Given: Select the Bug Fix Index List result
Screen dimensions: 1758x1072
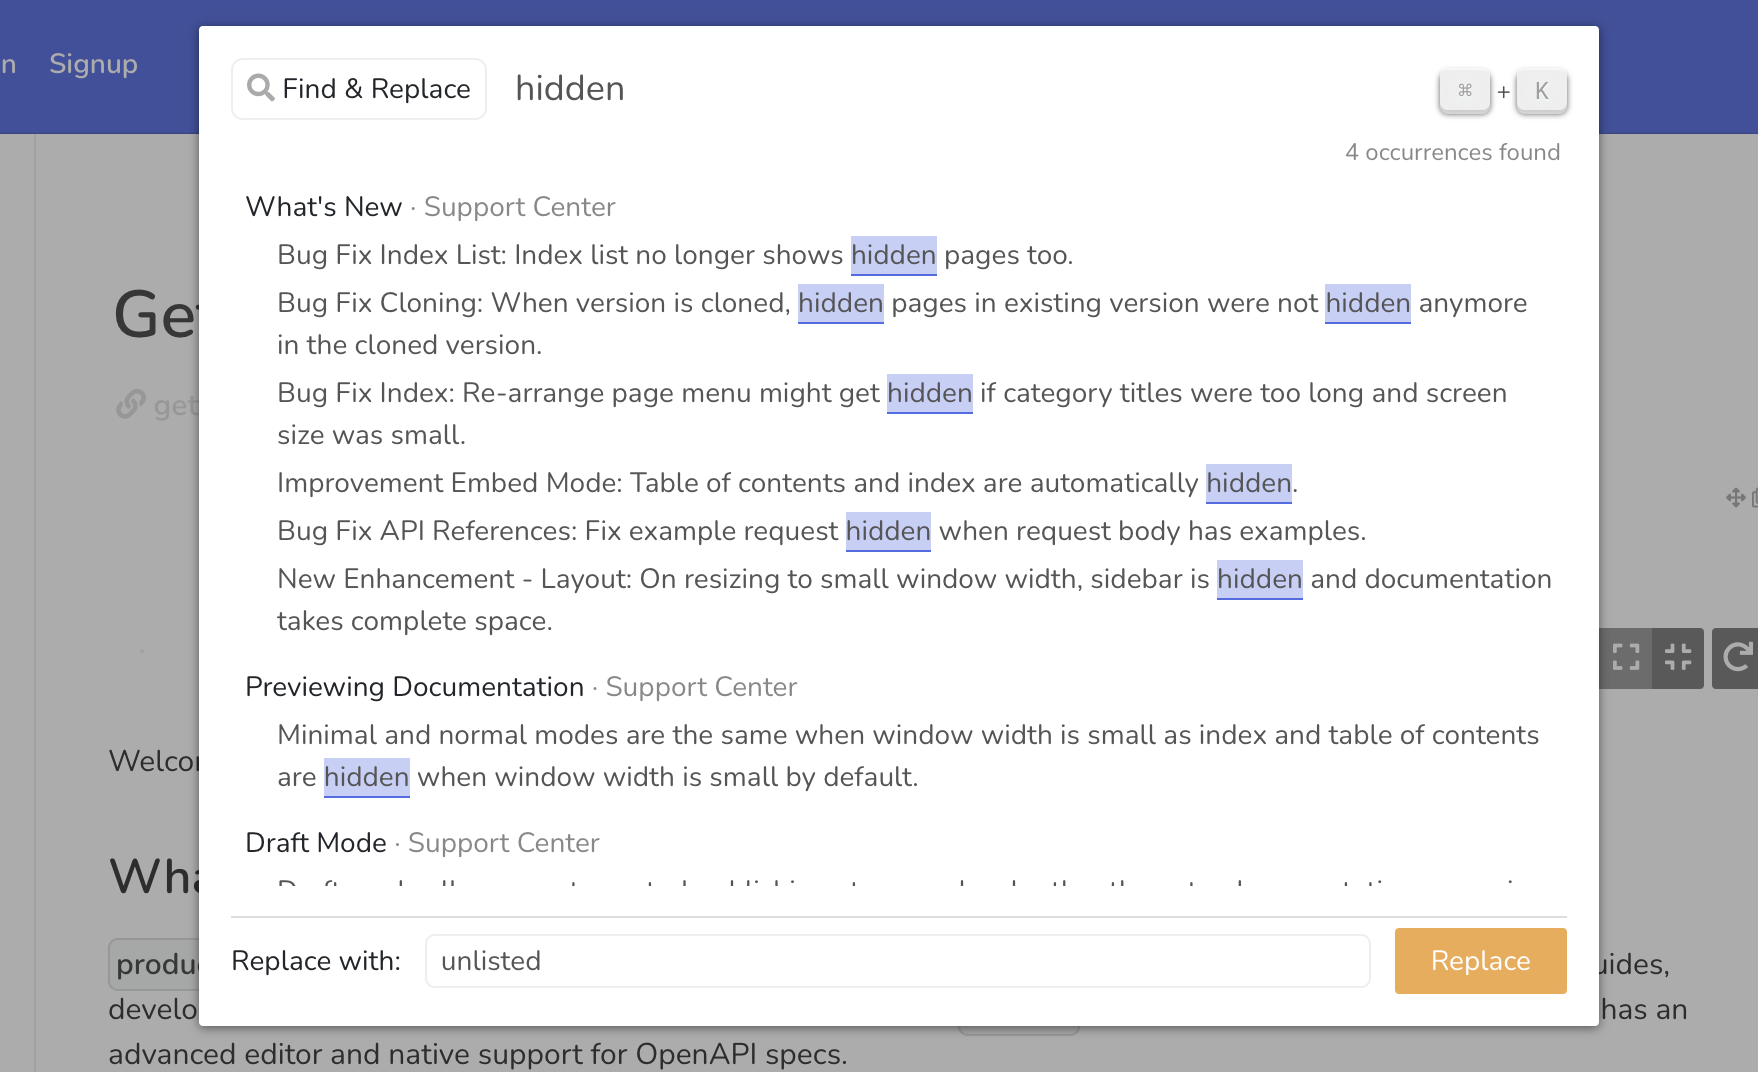Looking at the screenshot, I should point(674,255).
